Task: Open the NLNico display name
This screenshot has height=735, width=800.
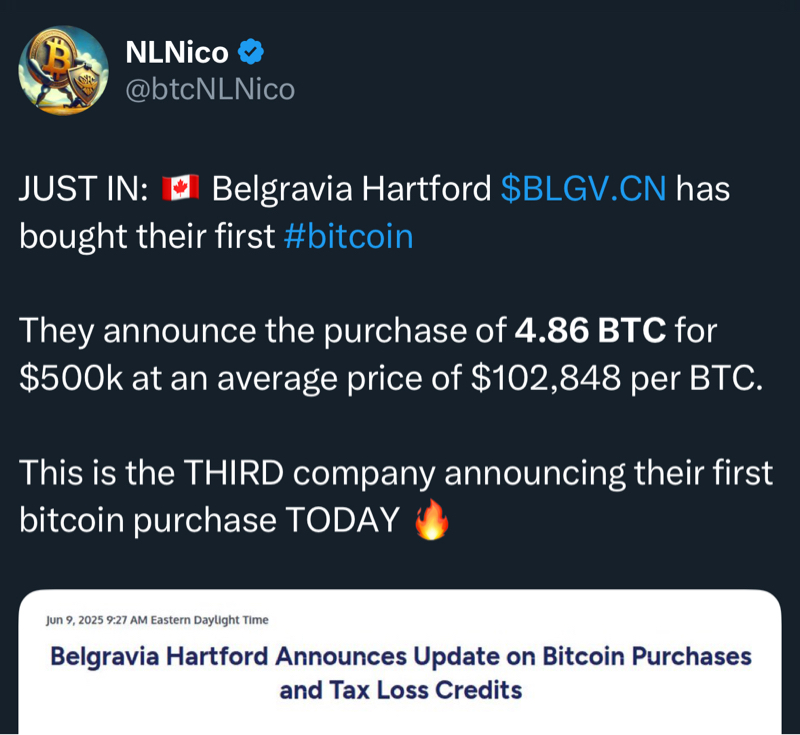Action: [176, 52]
